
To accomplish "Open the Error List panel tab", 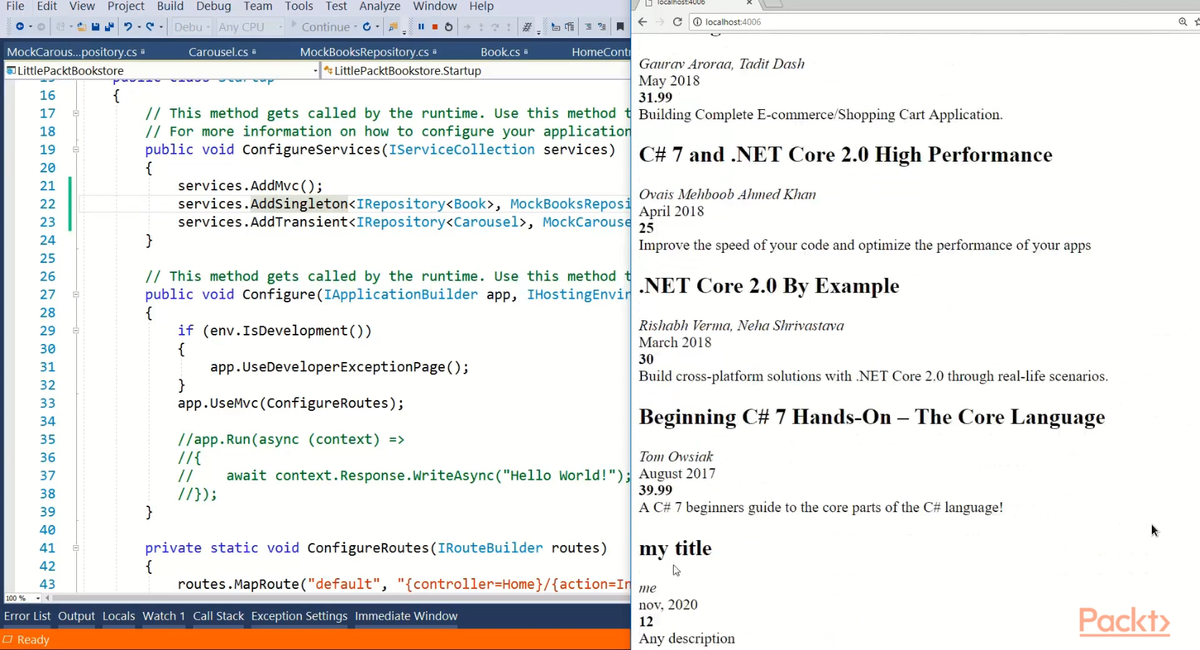I will [27, 616].
